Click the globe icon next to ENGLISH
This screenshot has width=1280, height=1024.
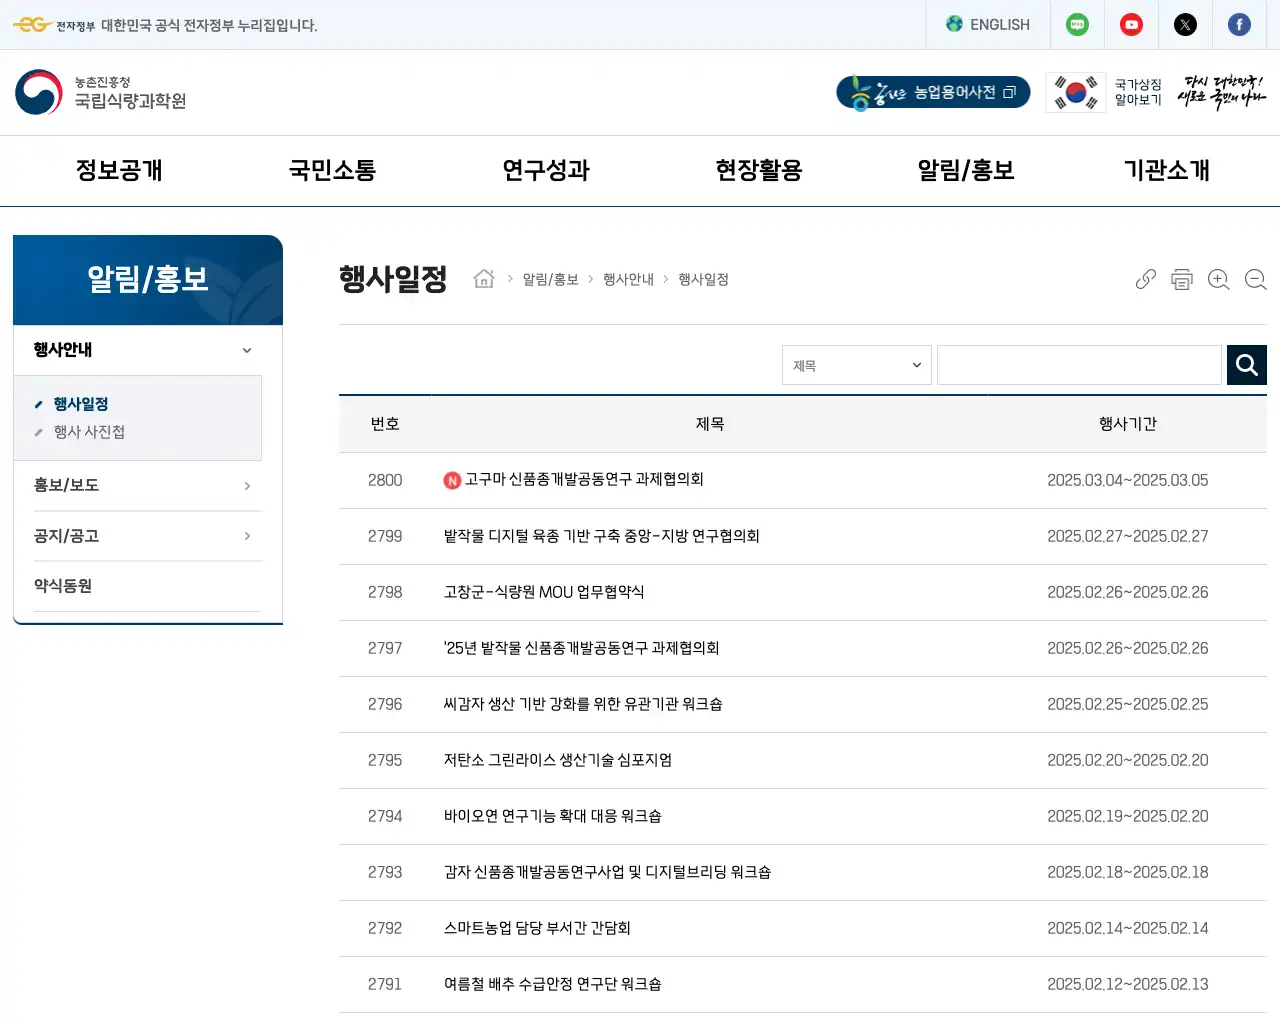[x=955, y=24]
